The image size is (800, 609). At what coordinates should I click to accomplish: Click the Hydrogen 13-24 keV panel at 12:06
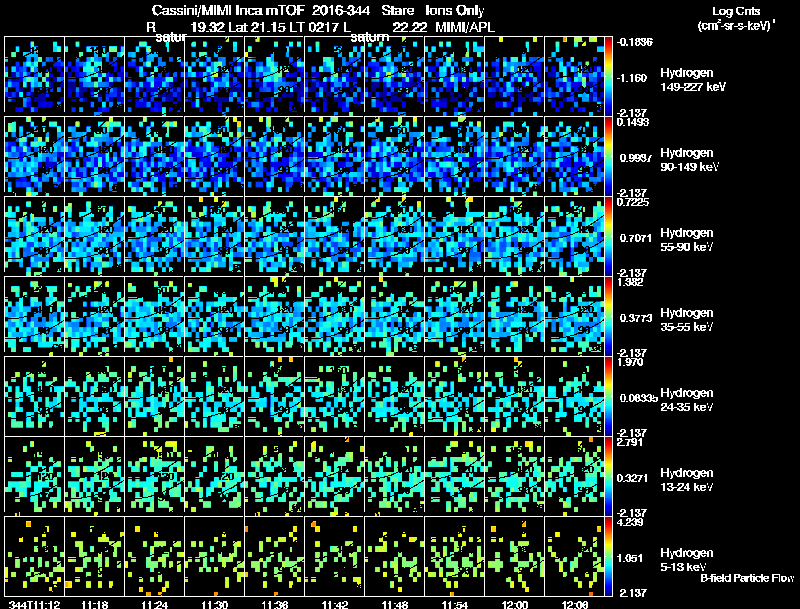[574, 475]
